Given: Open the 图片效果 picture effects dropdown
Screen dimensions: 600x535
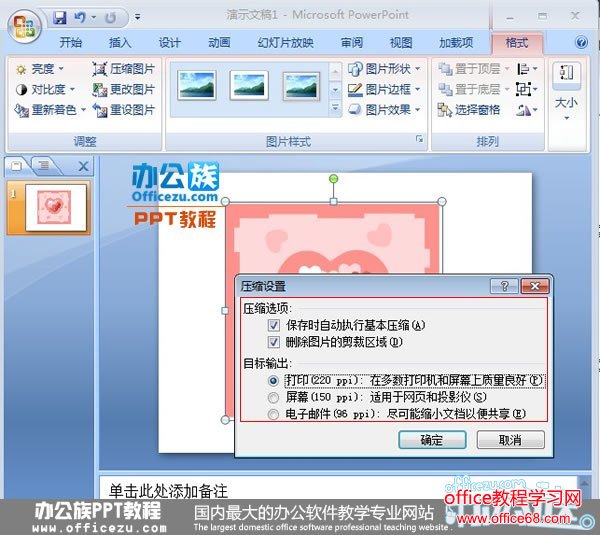Looking at the screenshot, I should (x=384, y=110).
